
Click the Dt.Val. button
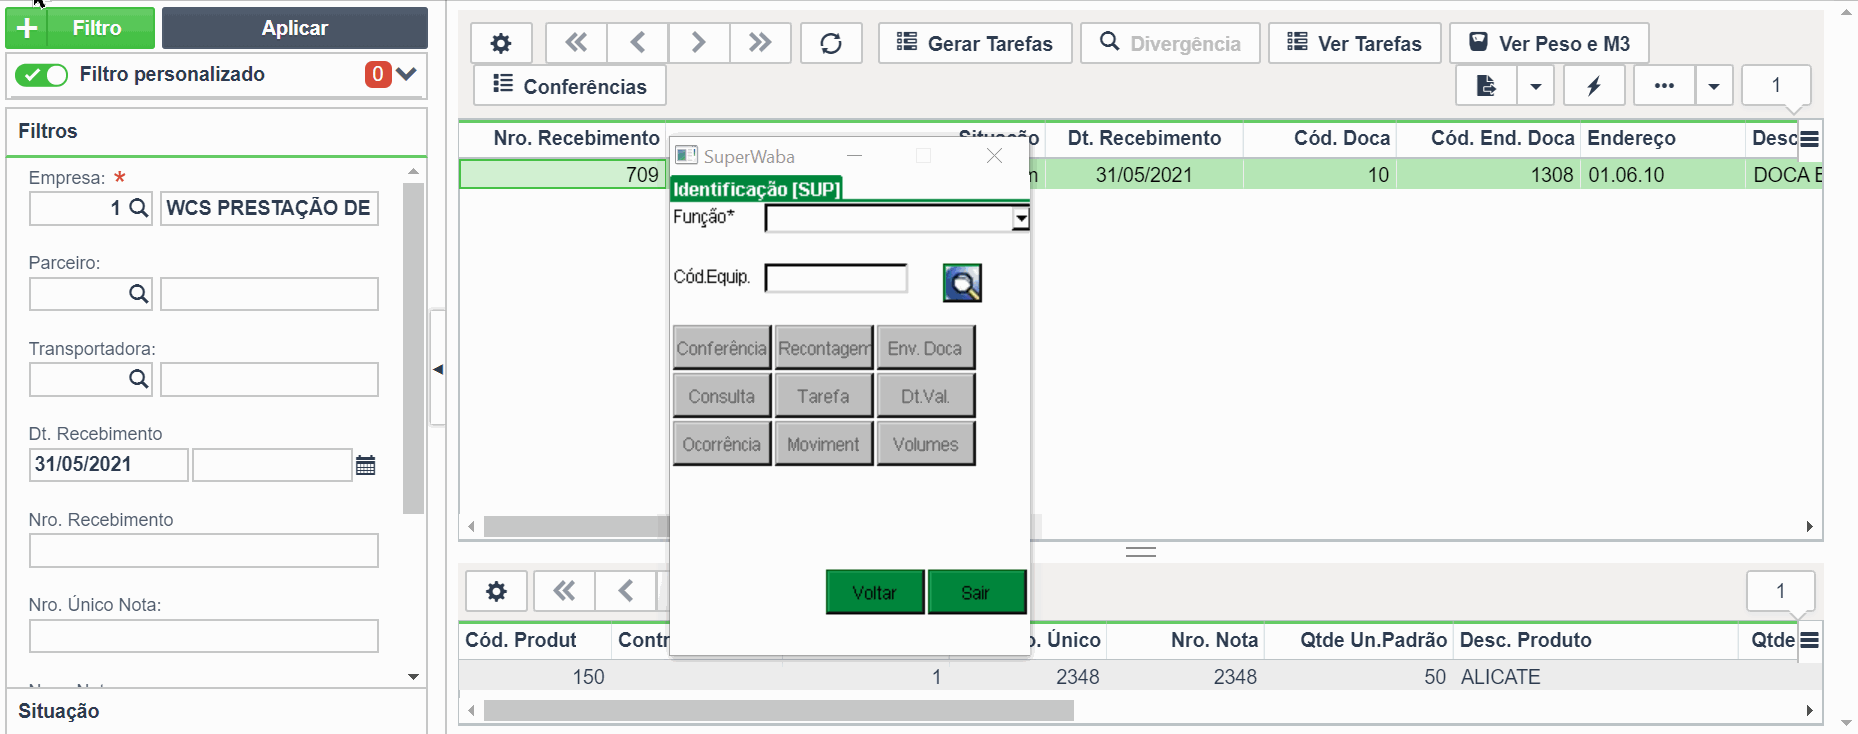click(x=926, y=396)
